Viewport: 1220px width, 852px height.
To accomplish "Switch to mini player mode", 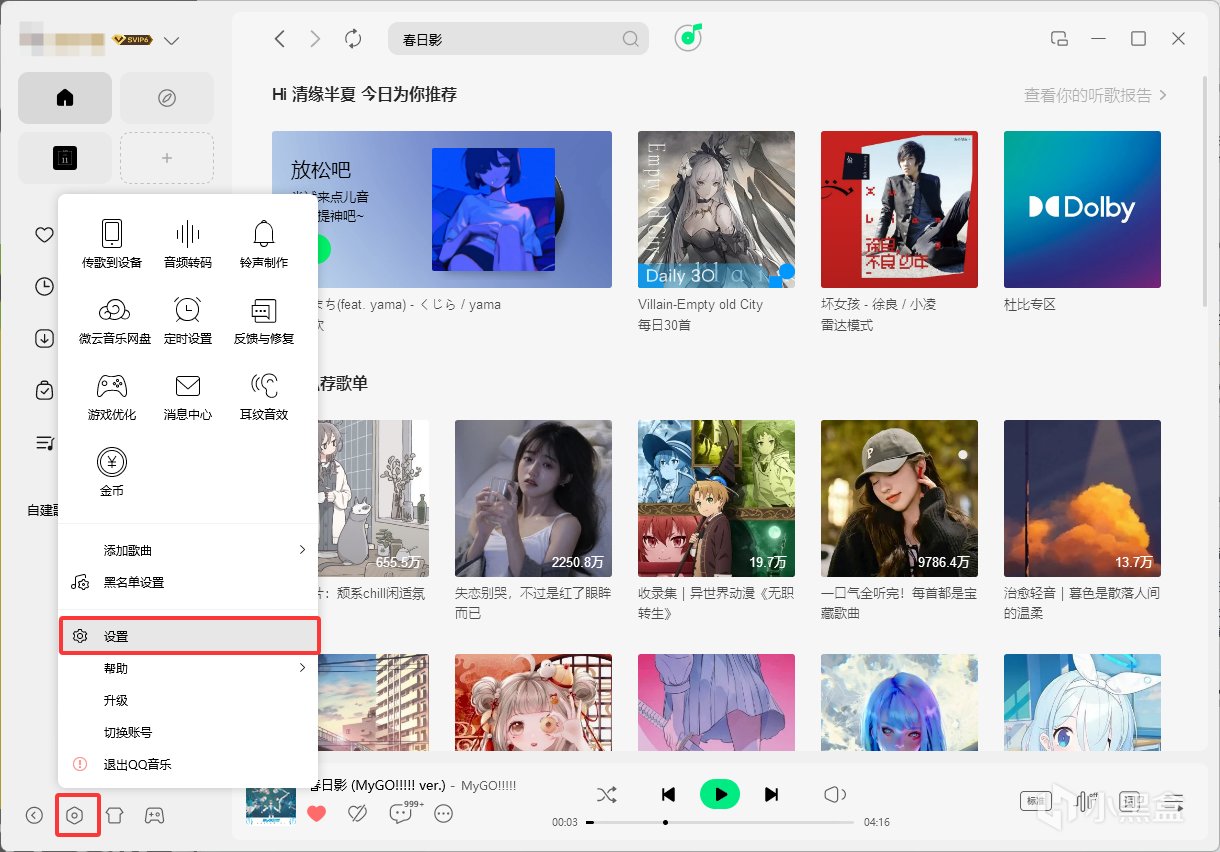I will (x=1059, y=39).
